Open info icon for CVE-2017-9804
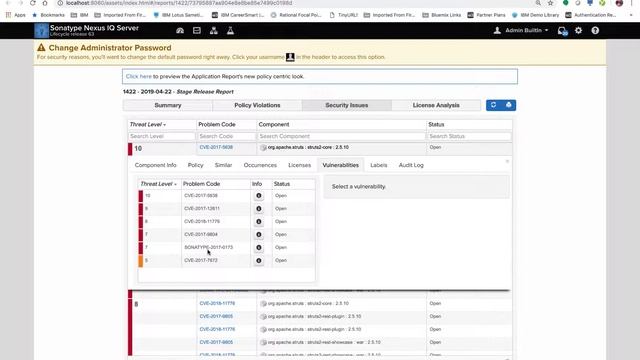Screen dimensions: 640x360 (258, 235)
